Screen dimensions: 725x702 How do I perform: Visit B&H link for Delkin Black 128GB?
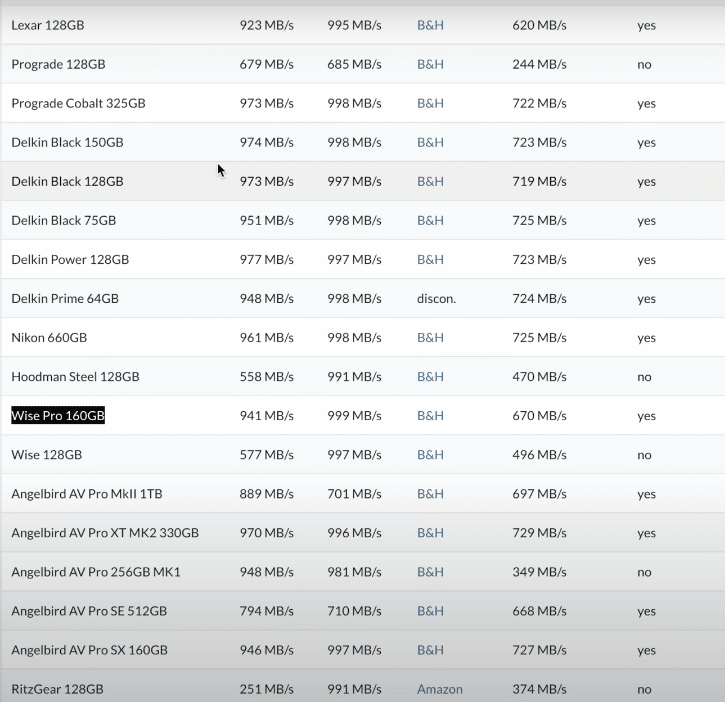pos(430,181)
